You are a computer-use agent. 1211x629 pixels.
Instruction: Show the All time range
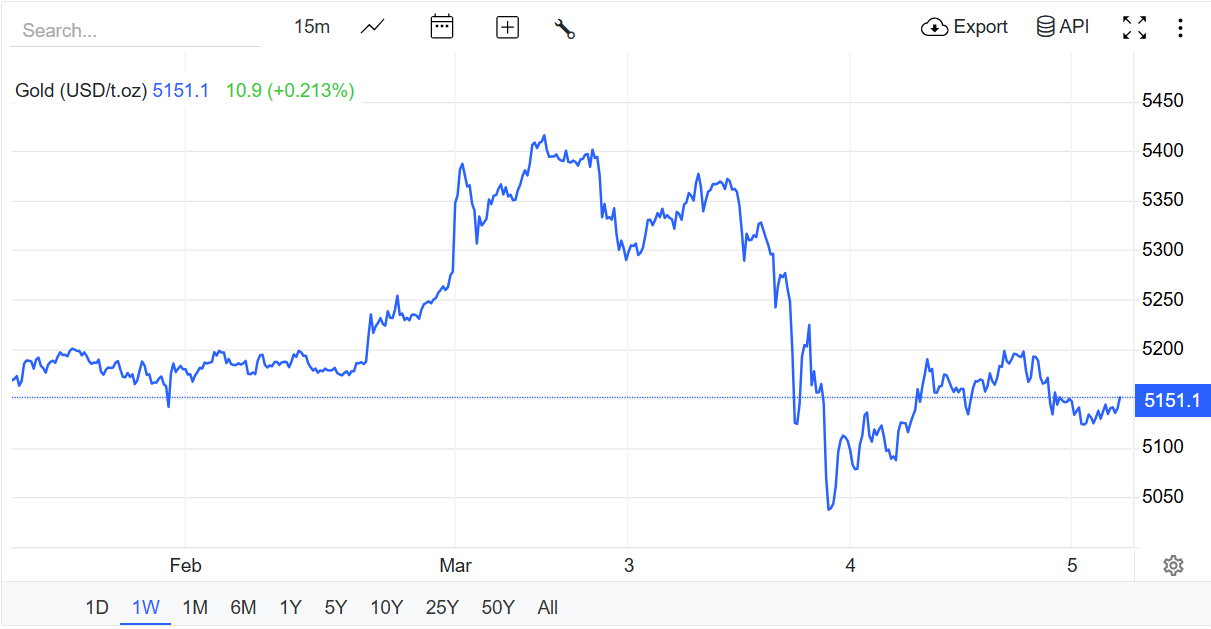click(547, 607)
